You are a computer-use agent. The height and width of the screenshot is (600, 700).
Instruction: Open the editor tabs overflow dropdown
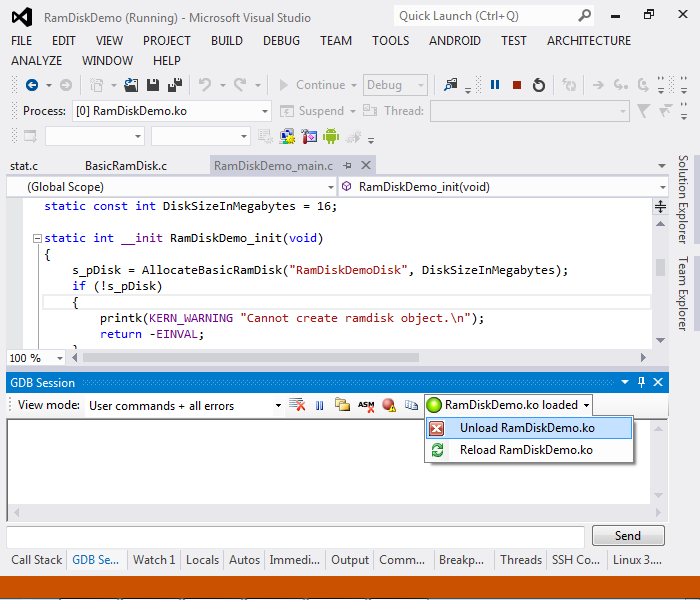662,166
